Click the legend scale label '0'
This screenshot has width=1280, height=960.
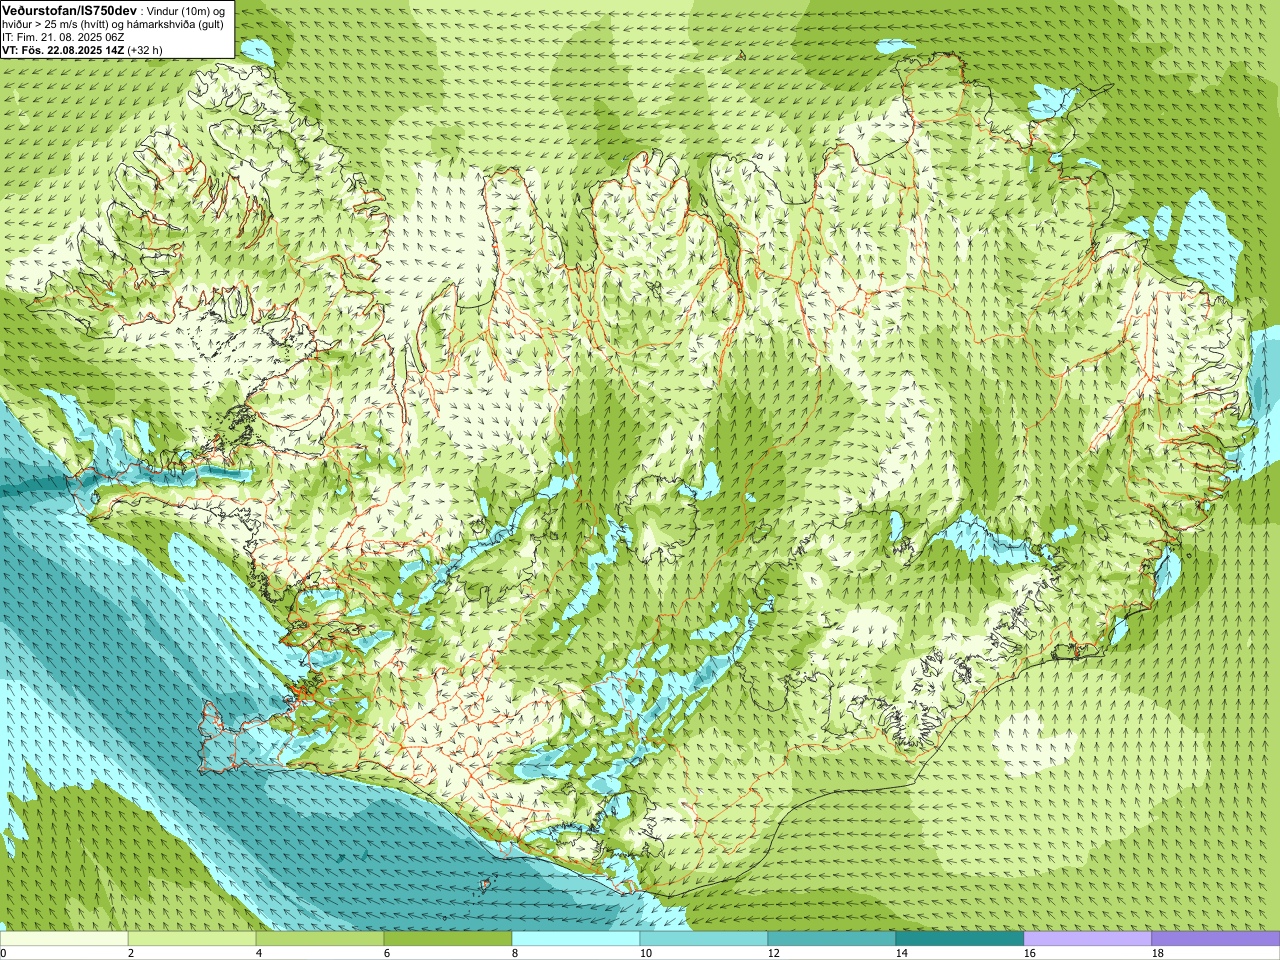[3, 953]
